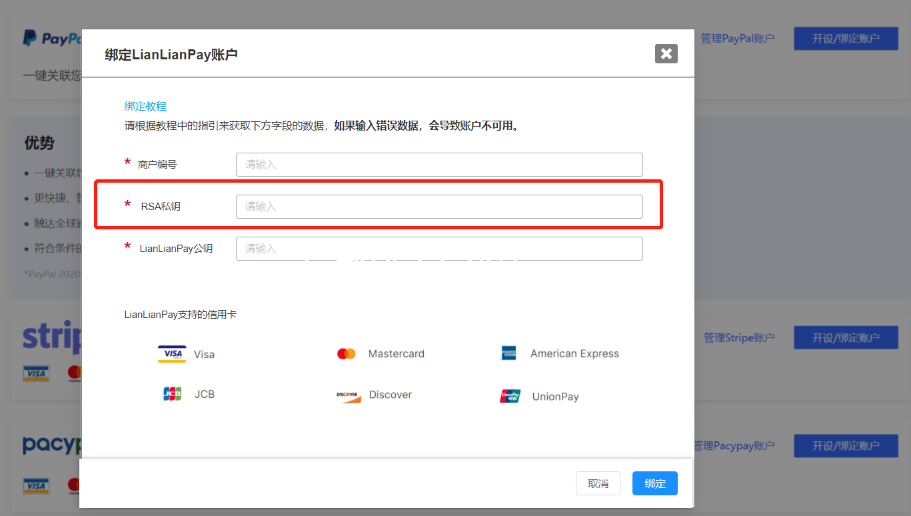
Task: Click the 优势 heading in background
Action: 39,143
